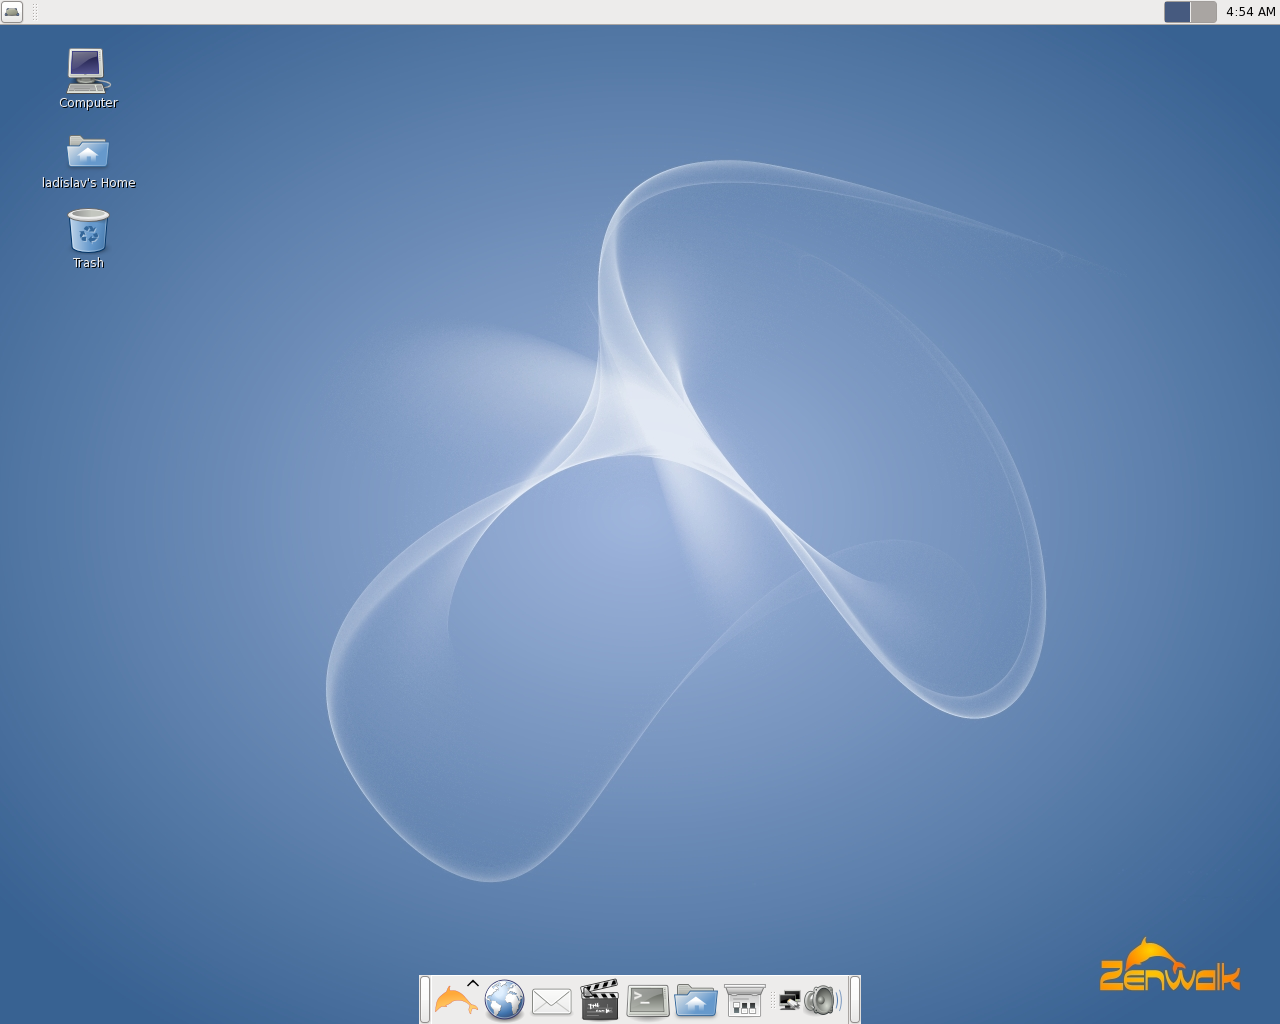Open the terminal emulator from the panel
This screenshot has width=1280, height=1024.
tap(648, 1001)
